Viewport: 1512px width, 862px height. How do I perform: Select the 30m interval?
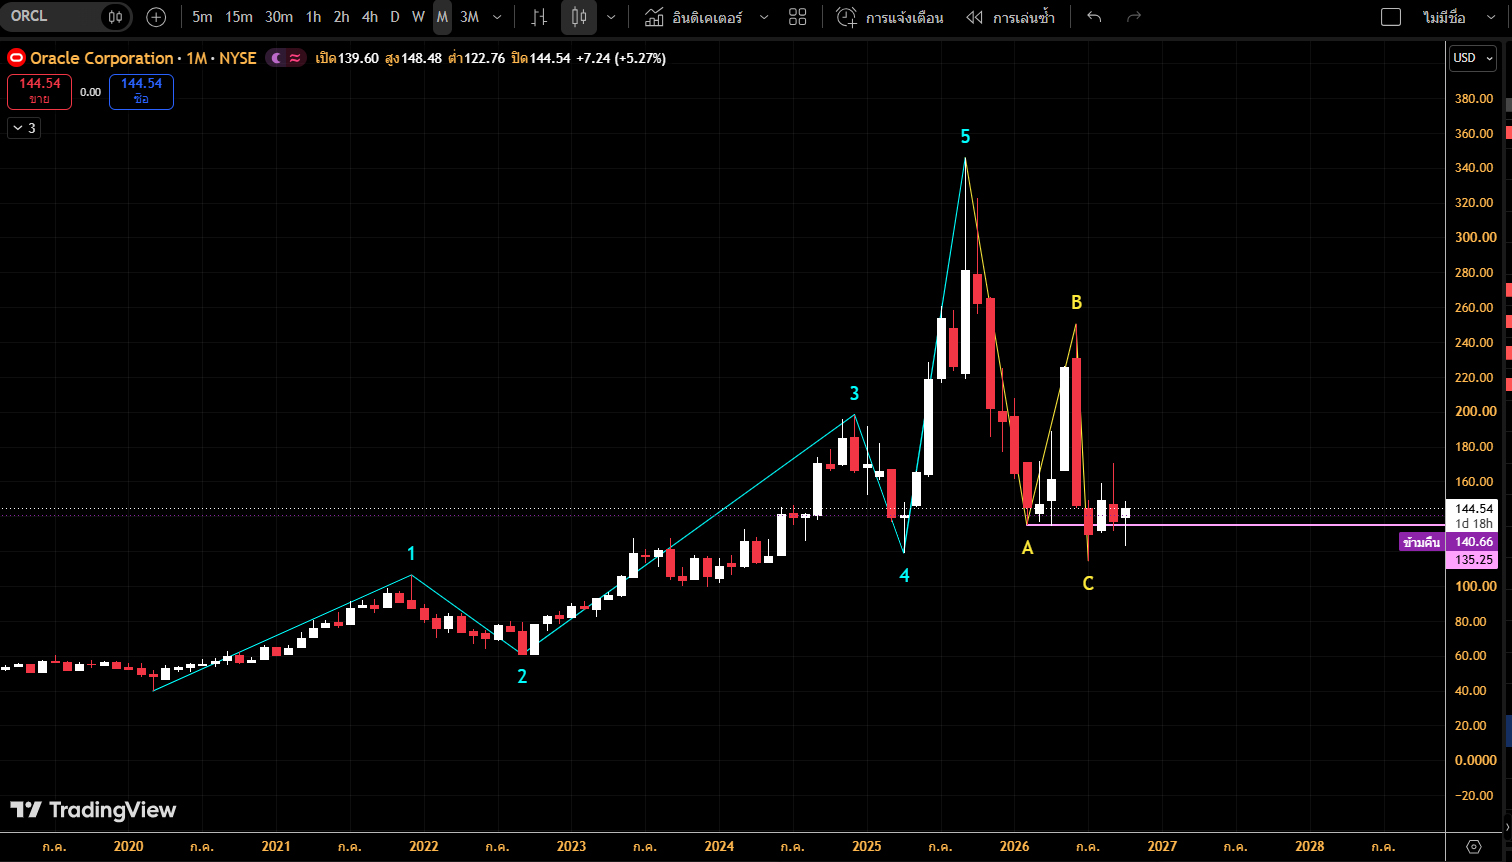pos(279,16)
